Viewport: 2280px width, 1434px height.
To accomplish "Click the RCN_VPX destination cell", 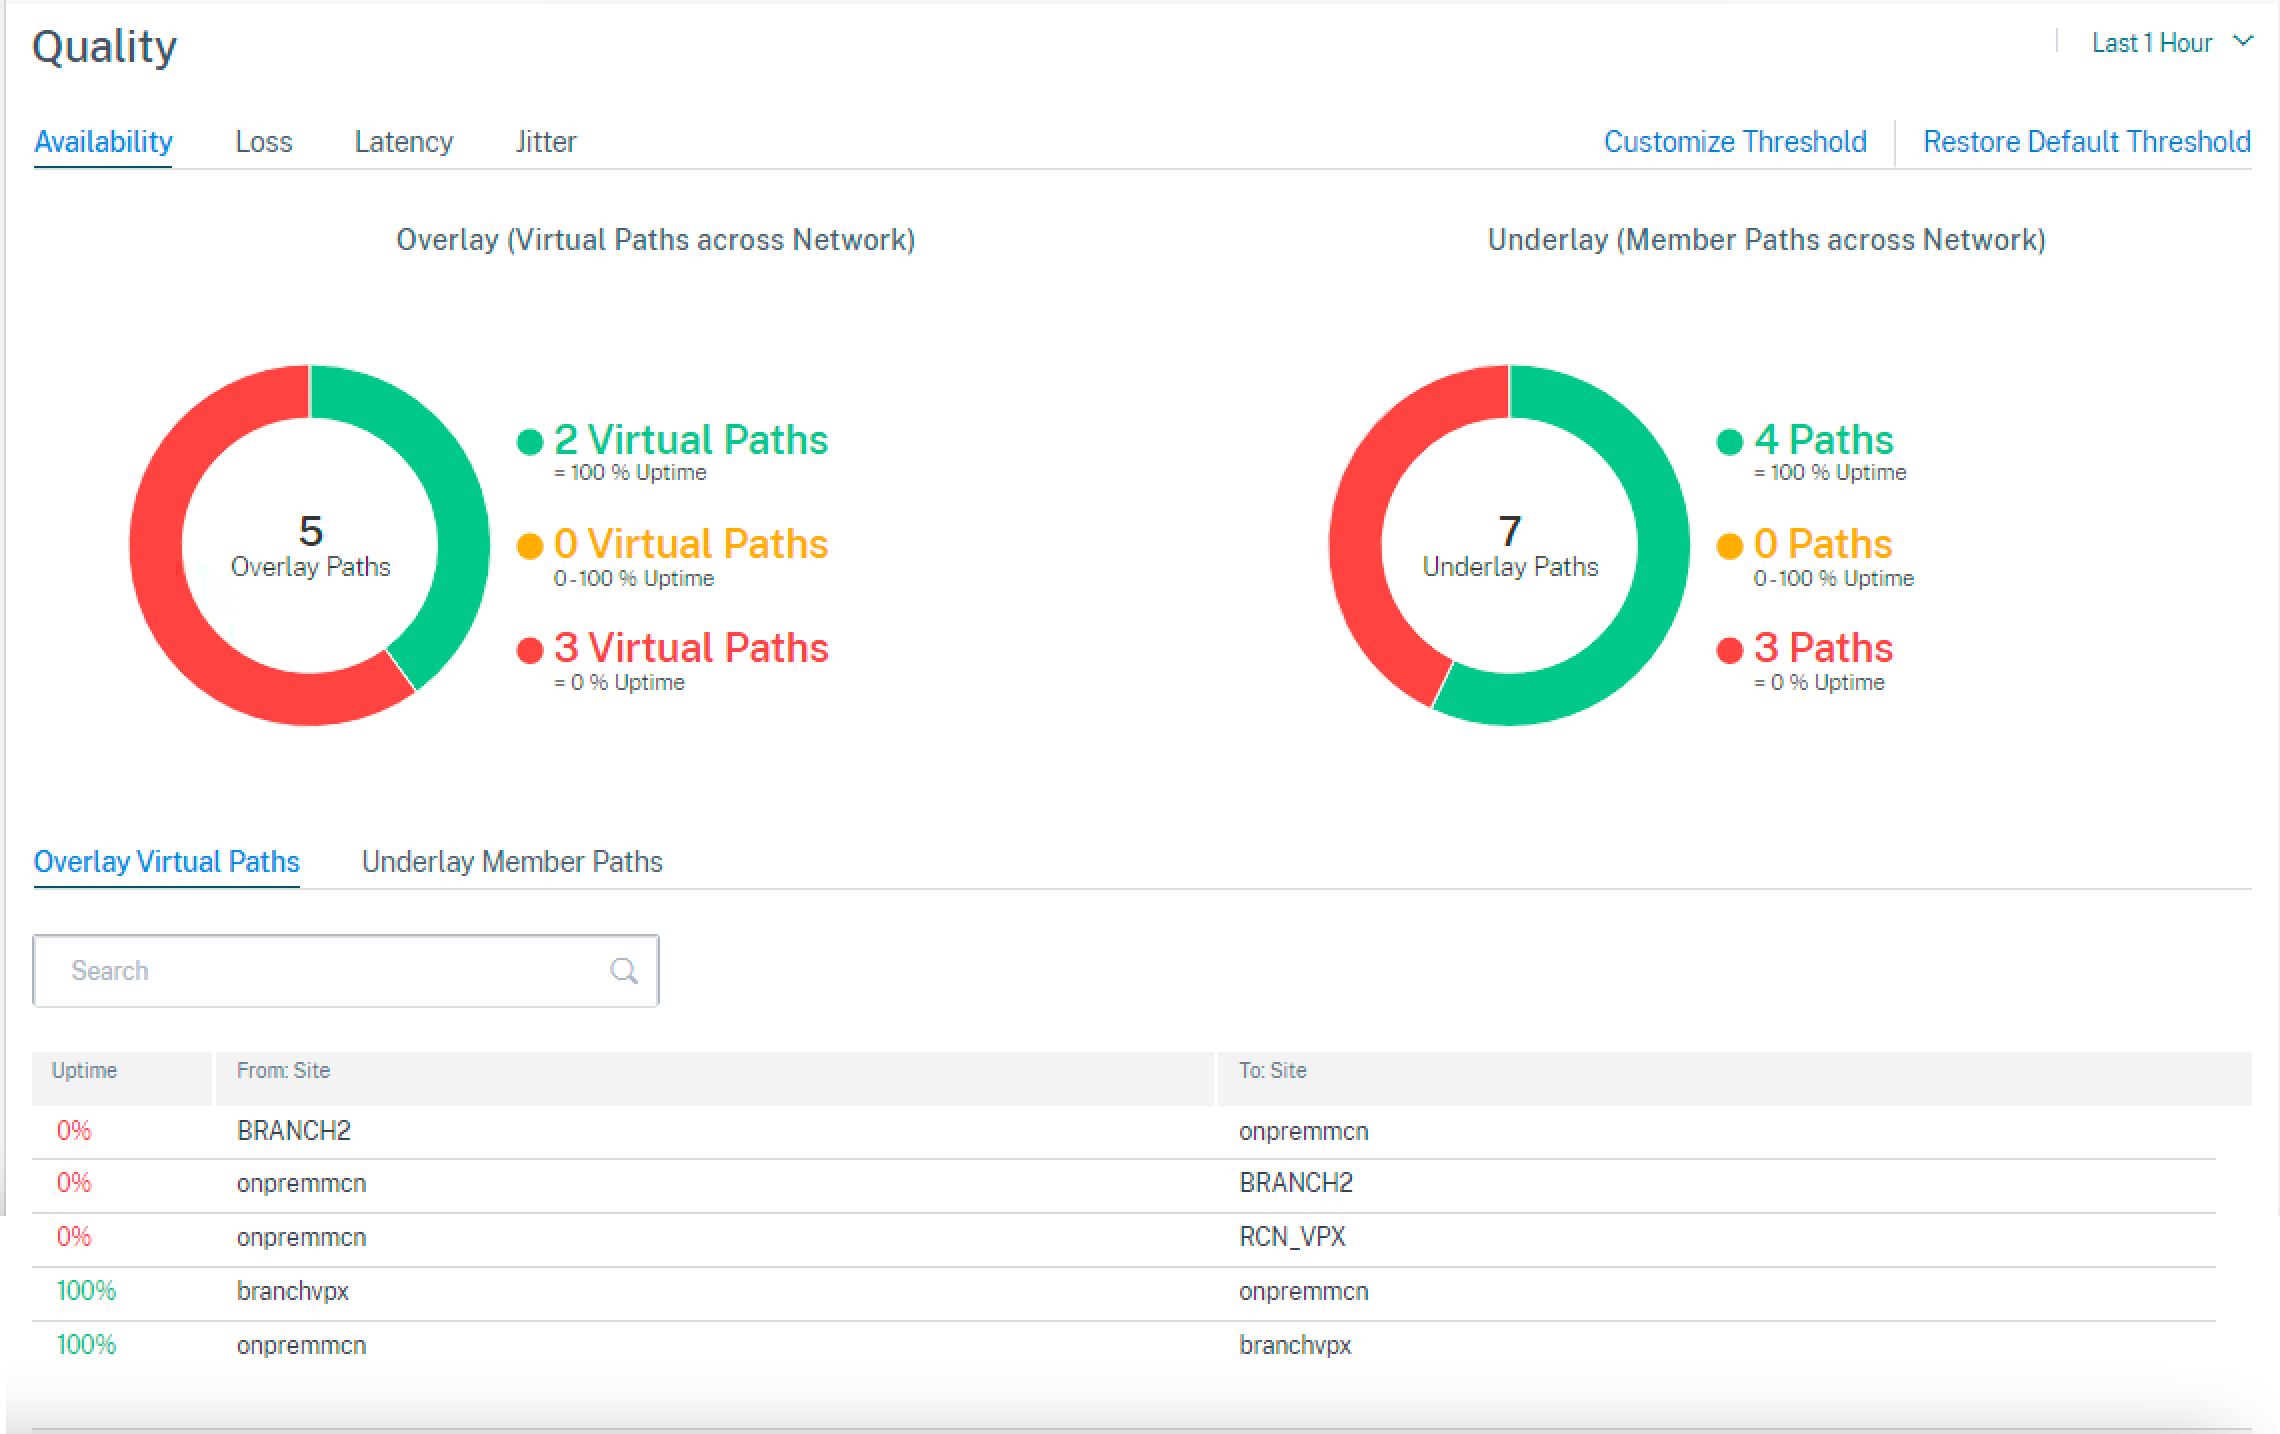I will (1292, 1237).
